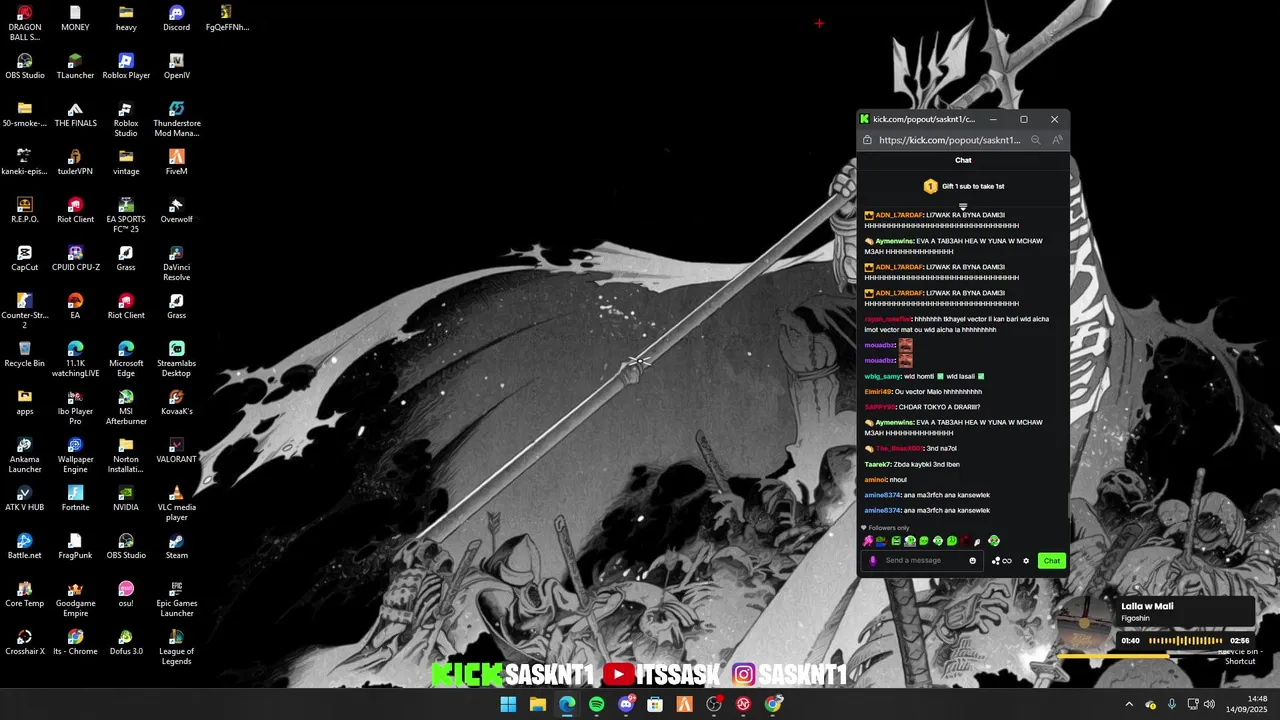The width and height of the screenshot is (1280, 720).
Task: Select the League of Legends desktop icon
Action: click(x=176, y=647)
